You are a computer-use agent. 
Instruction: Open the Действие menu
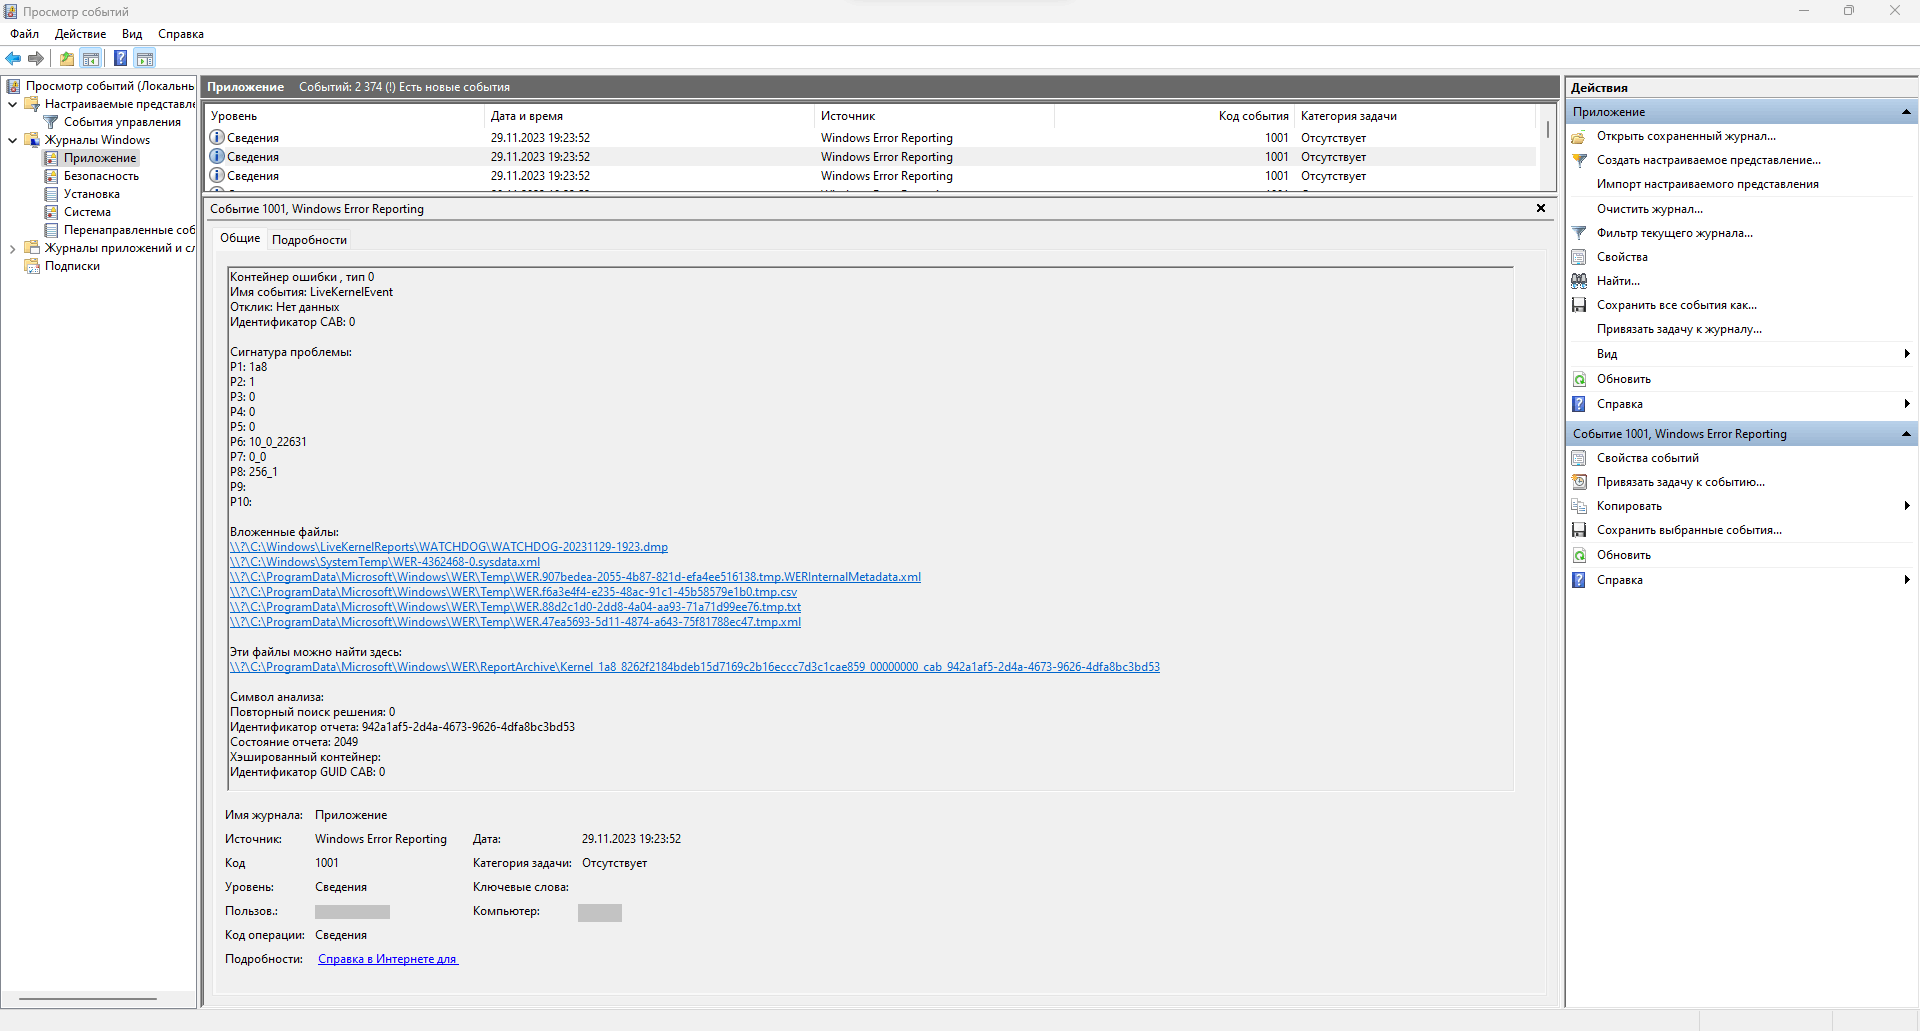tap(80, 34)
